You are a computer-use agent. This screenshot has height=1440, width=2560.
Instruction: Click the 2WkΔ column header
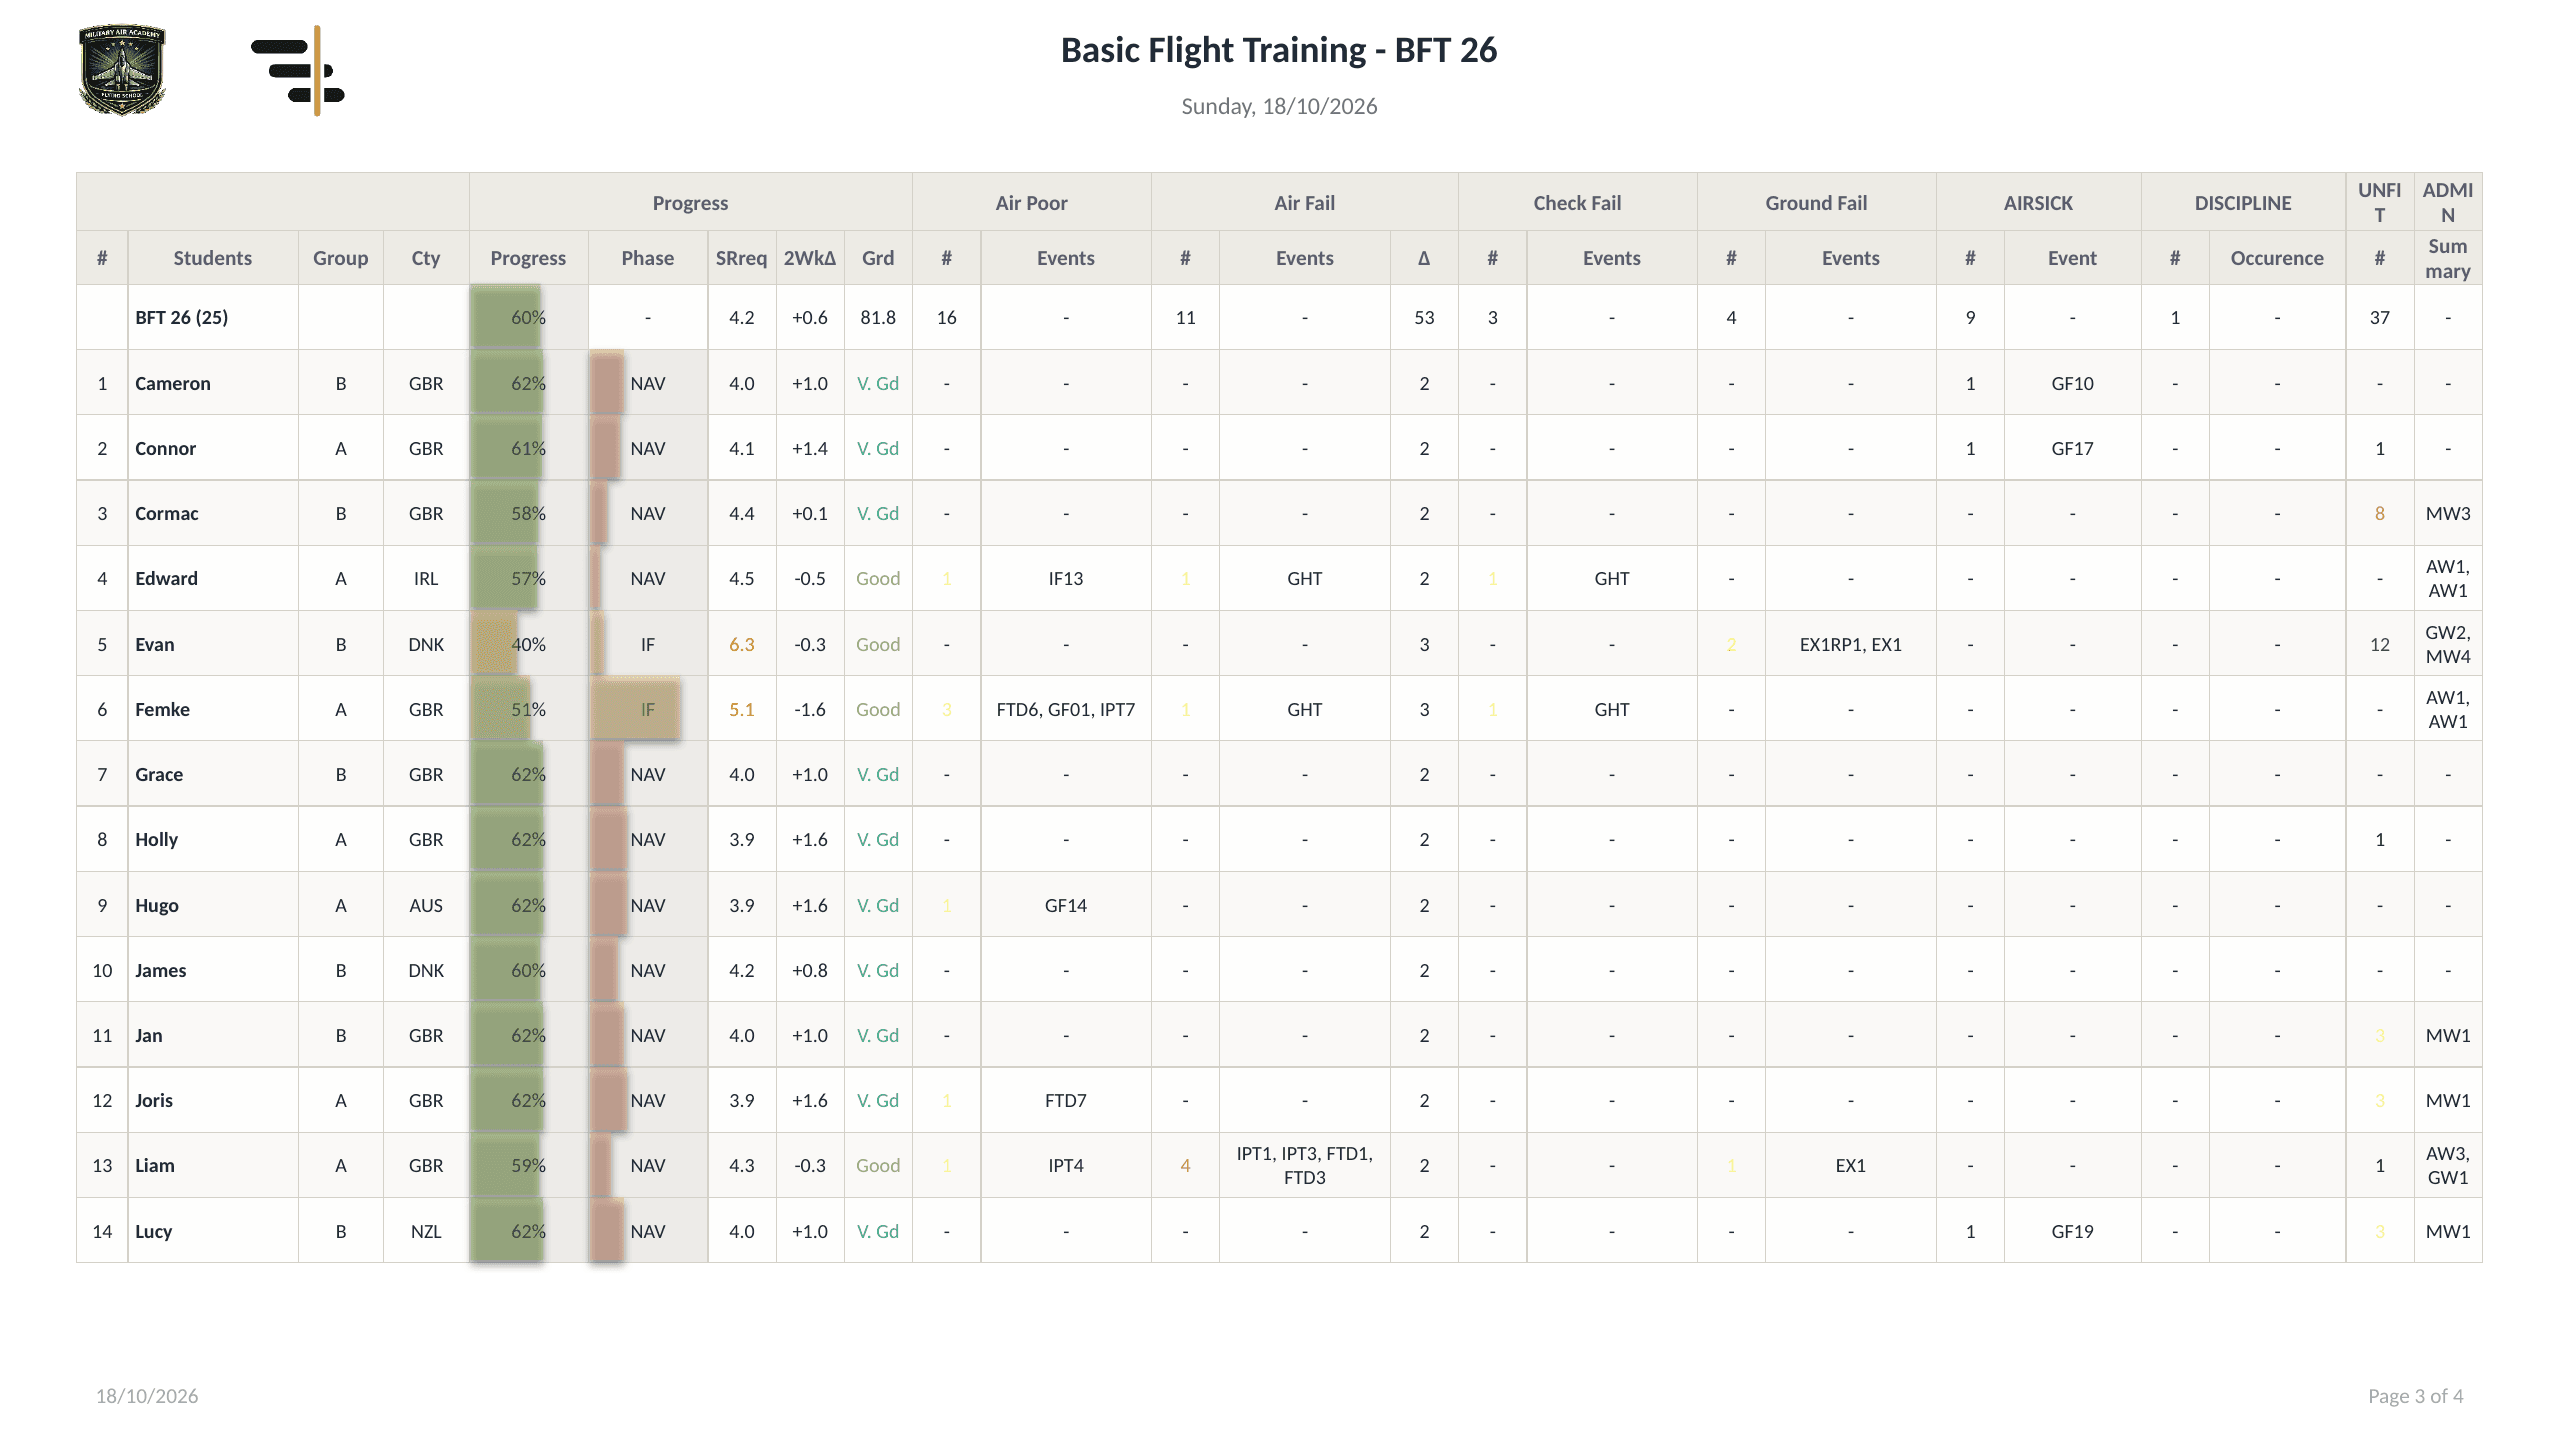(x=809, y=258)
